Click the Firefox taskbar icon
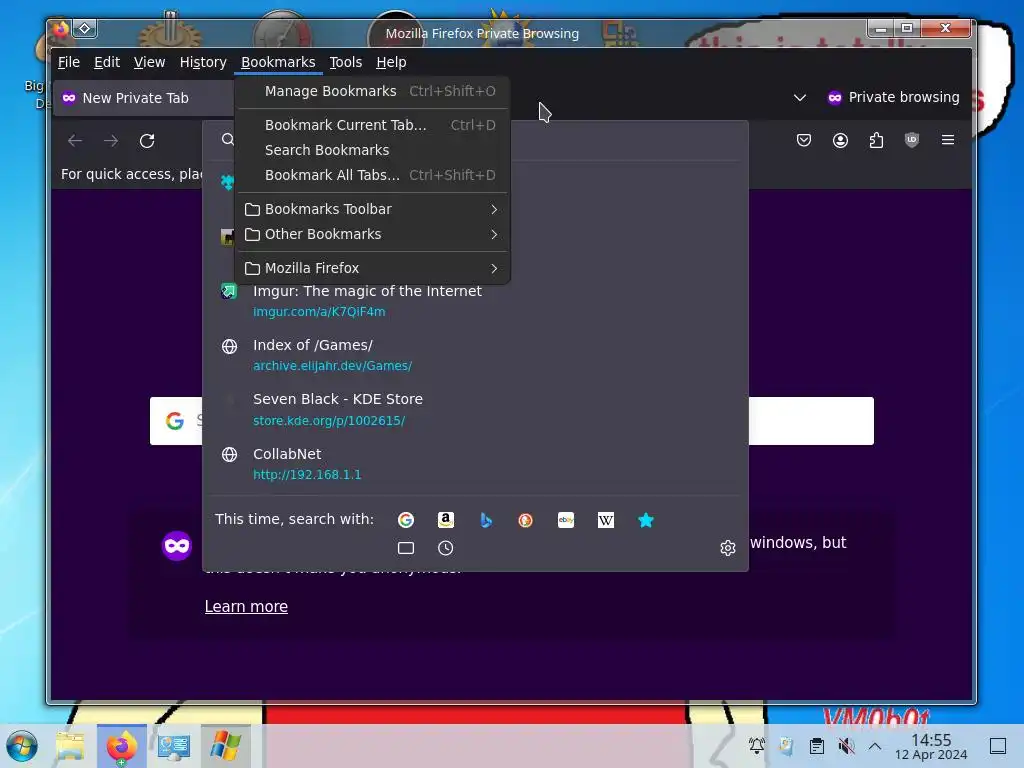This screenshot has height=768, width=1024. coord(121,746)
